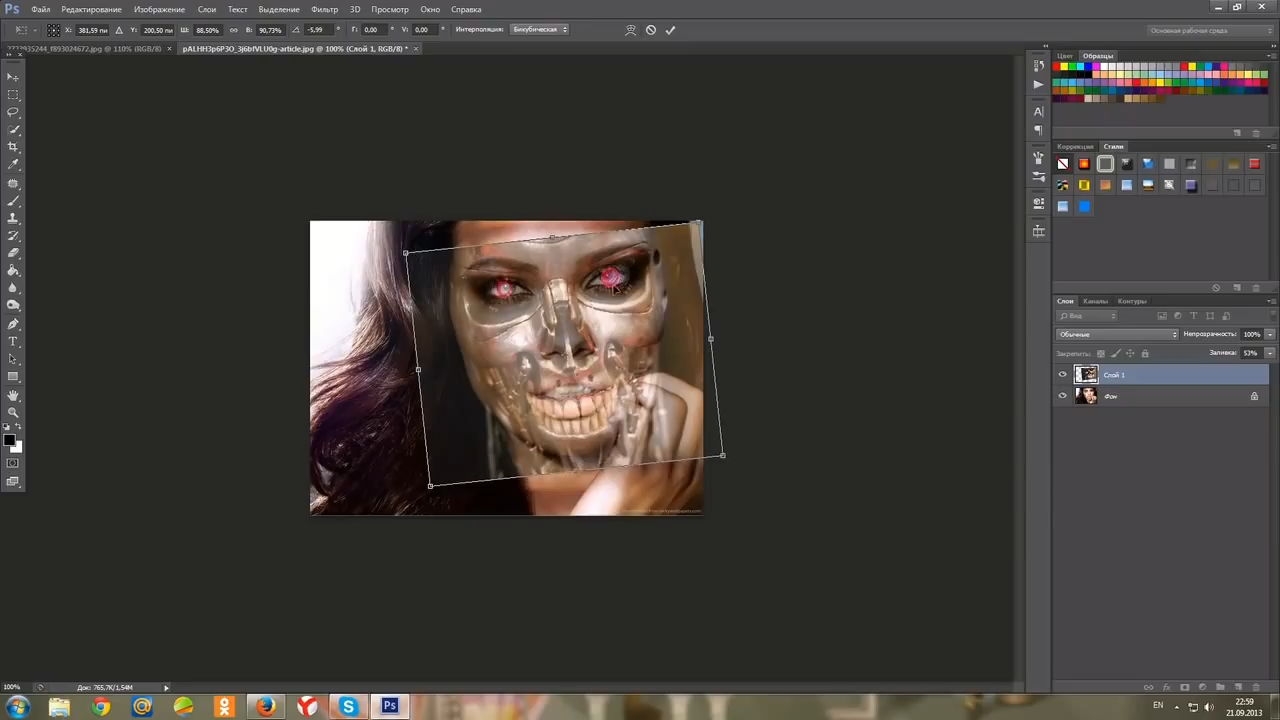
Task: Select the Brush tool
Action: click(13, 201)
